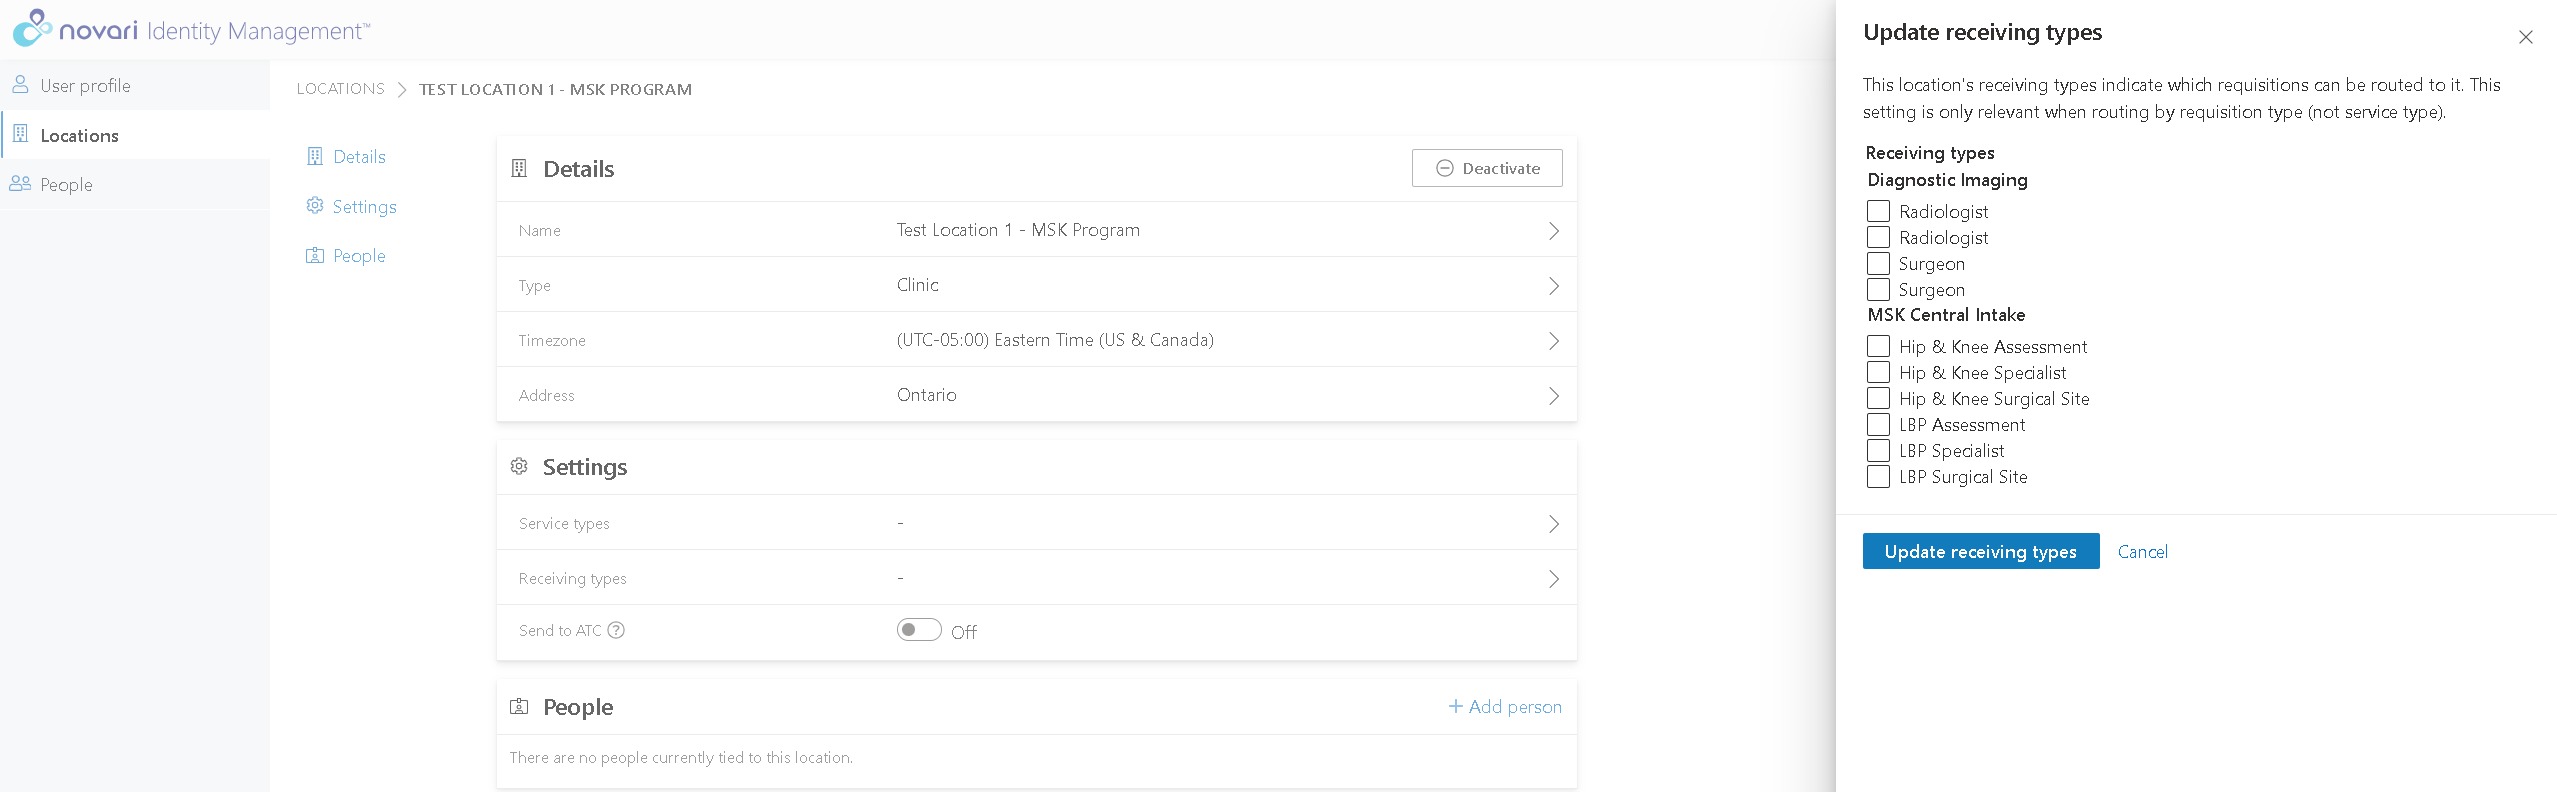Image resolution: width=2557 pixels, height=792 pixels.
Task: Click the building icon beside Details heading
Action: tap(519, 168)
